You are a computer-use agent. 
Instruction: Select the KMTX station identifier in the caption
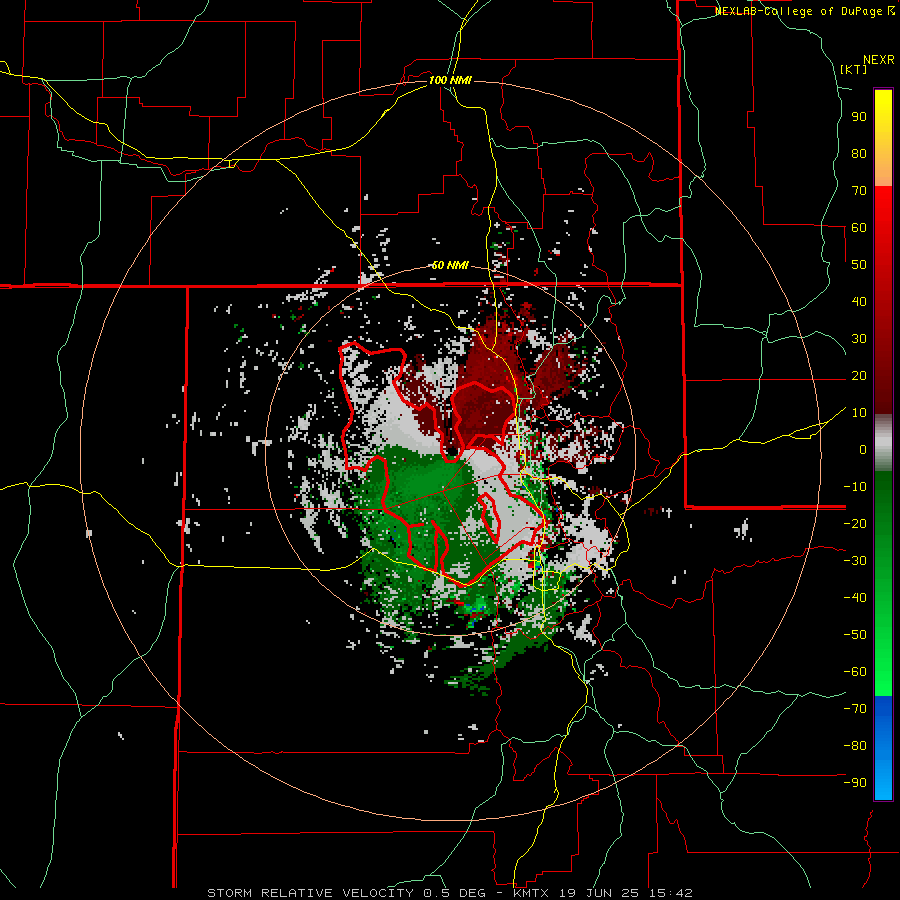coord(533,893)
